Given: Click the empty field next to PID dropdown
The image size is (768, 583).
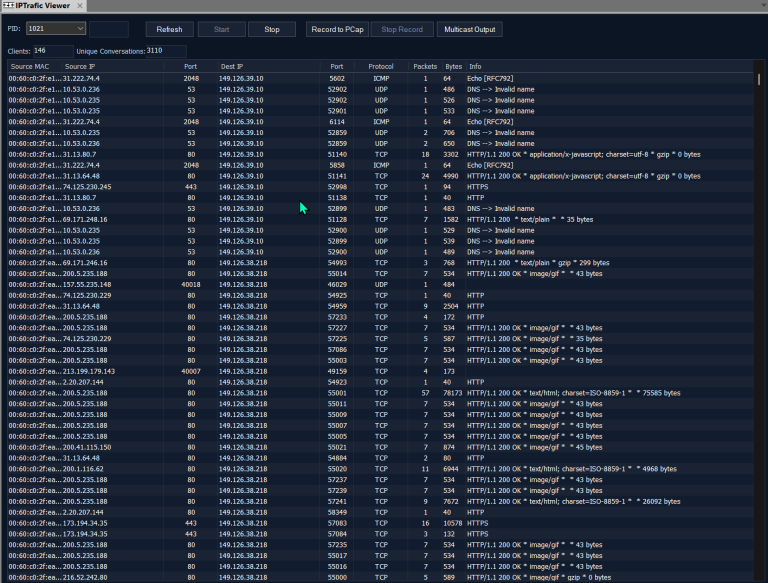Looking at the screenshot, I should pos(109,29).
